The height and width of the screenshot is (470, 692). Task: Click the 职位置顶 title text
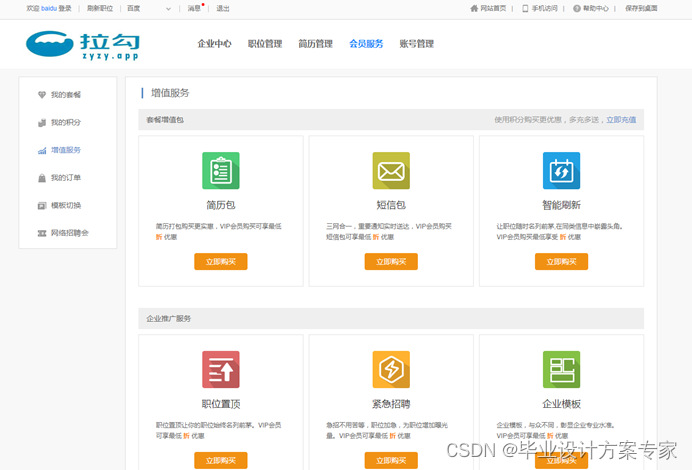tap(221, 404)
